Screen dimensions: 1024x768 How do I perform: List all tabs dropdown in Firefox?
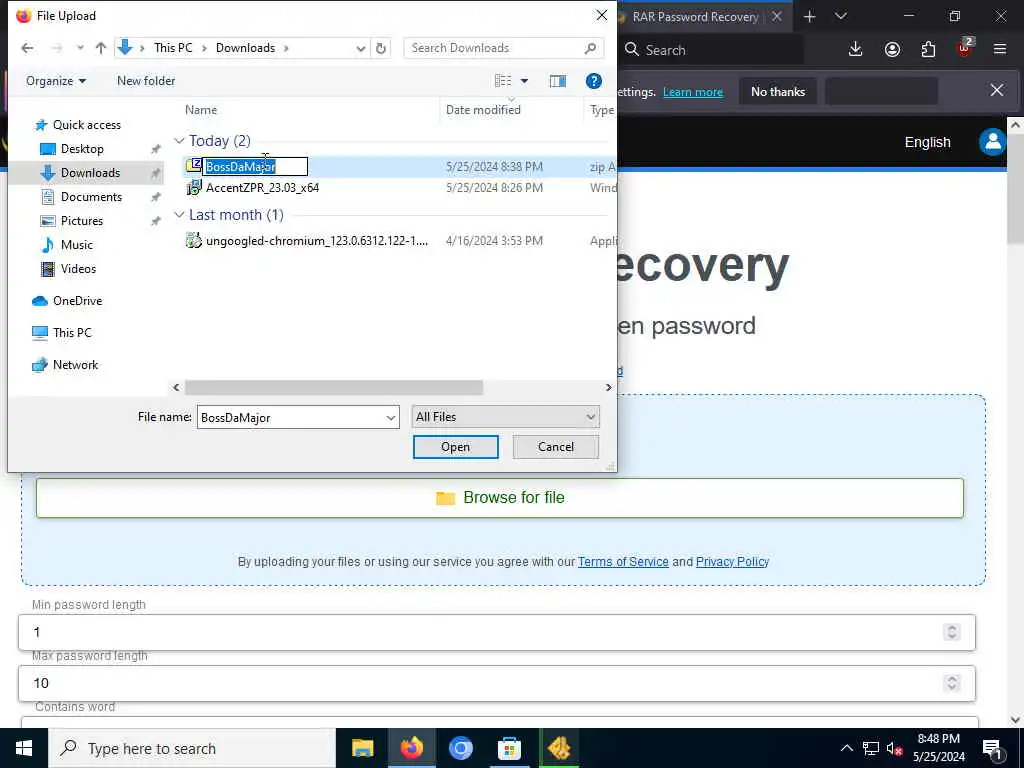click(x=841, y=16)
